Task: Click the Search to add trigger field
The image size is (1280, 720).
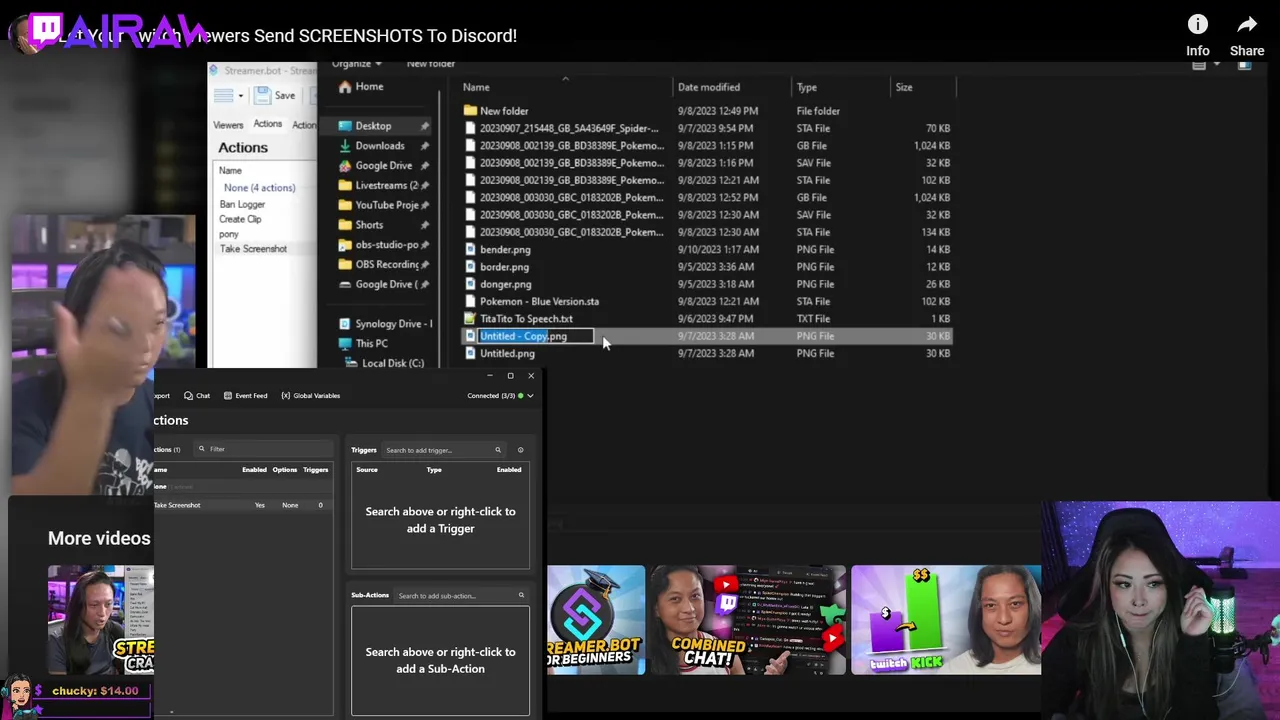Action: 446,450
